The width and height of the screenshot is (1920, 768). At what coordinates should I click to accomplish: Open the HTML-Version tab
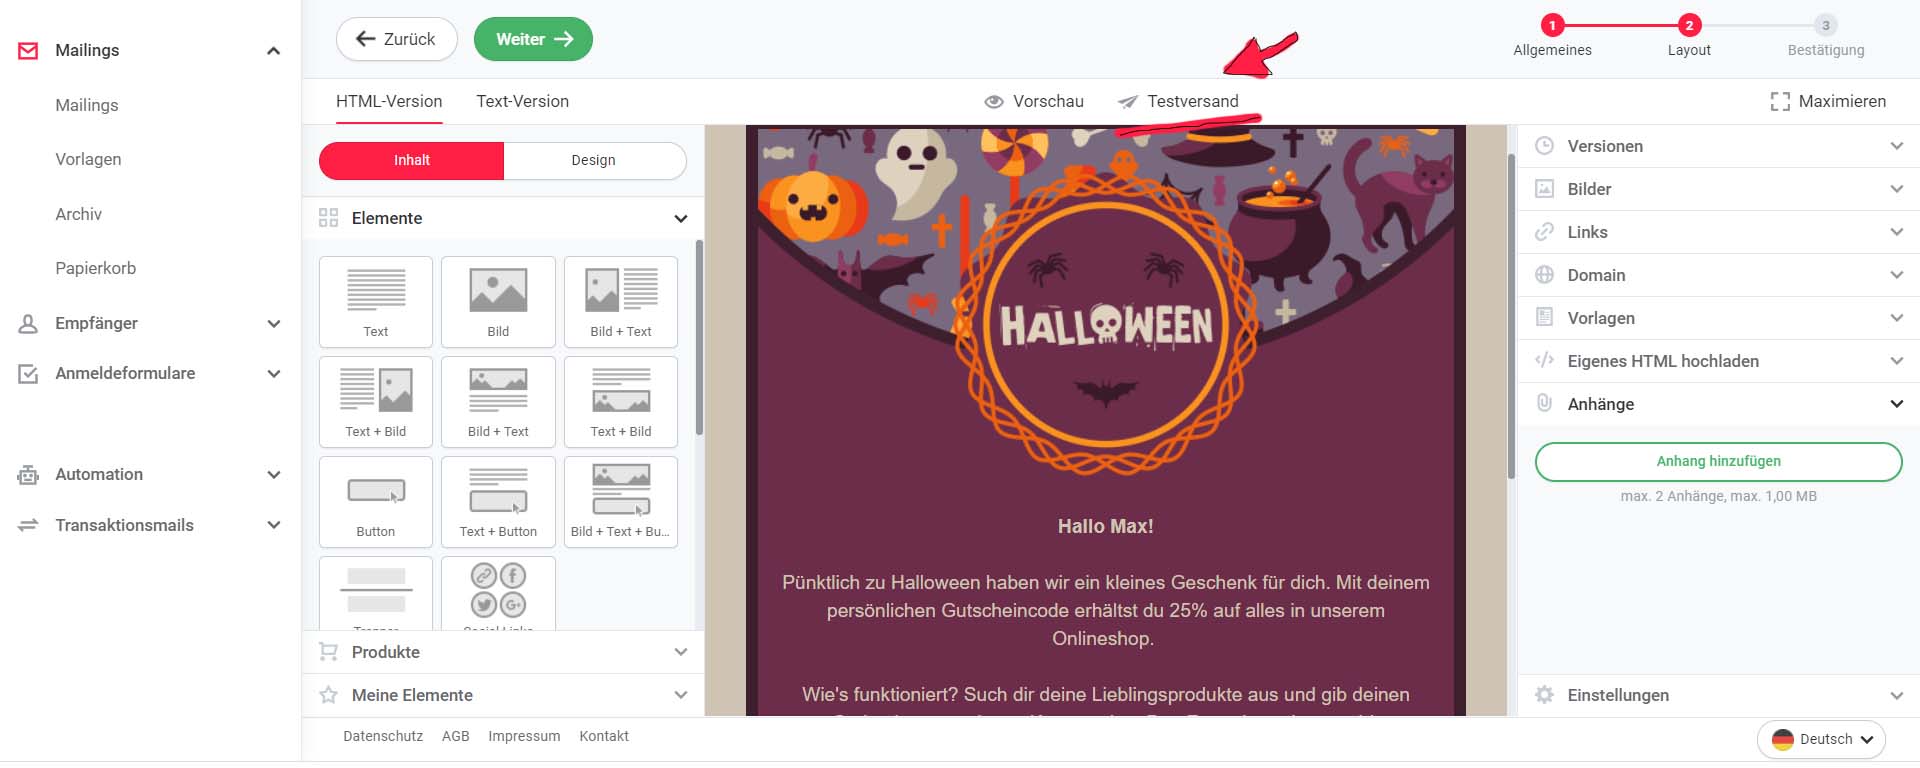389,101
